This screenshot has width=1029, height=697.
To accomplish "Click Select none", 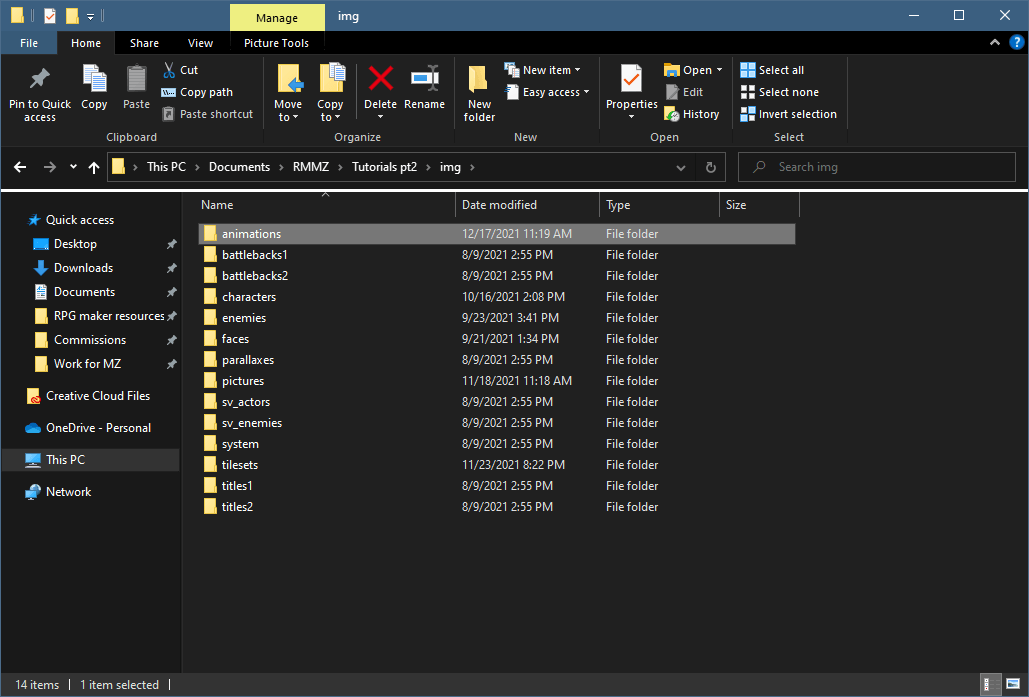I will [x=780, y=92].
